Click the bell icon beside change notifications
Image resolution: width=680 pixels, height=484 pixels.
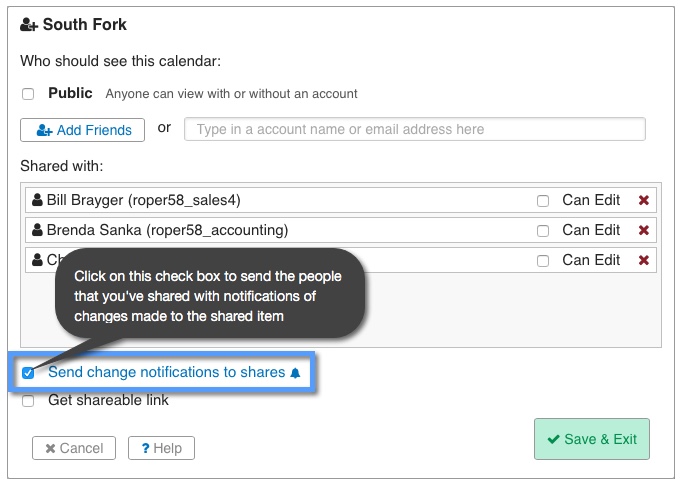295,373
